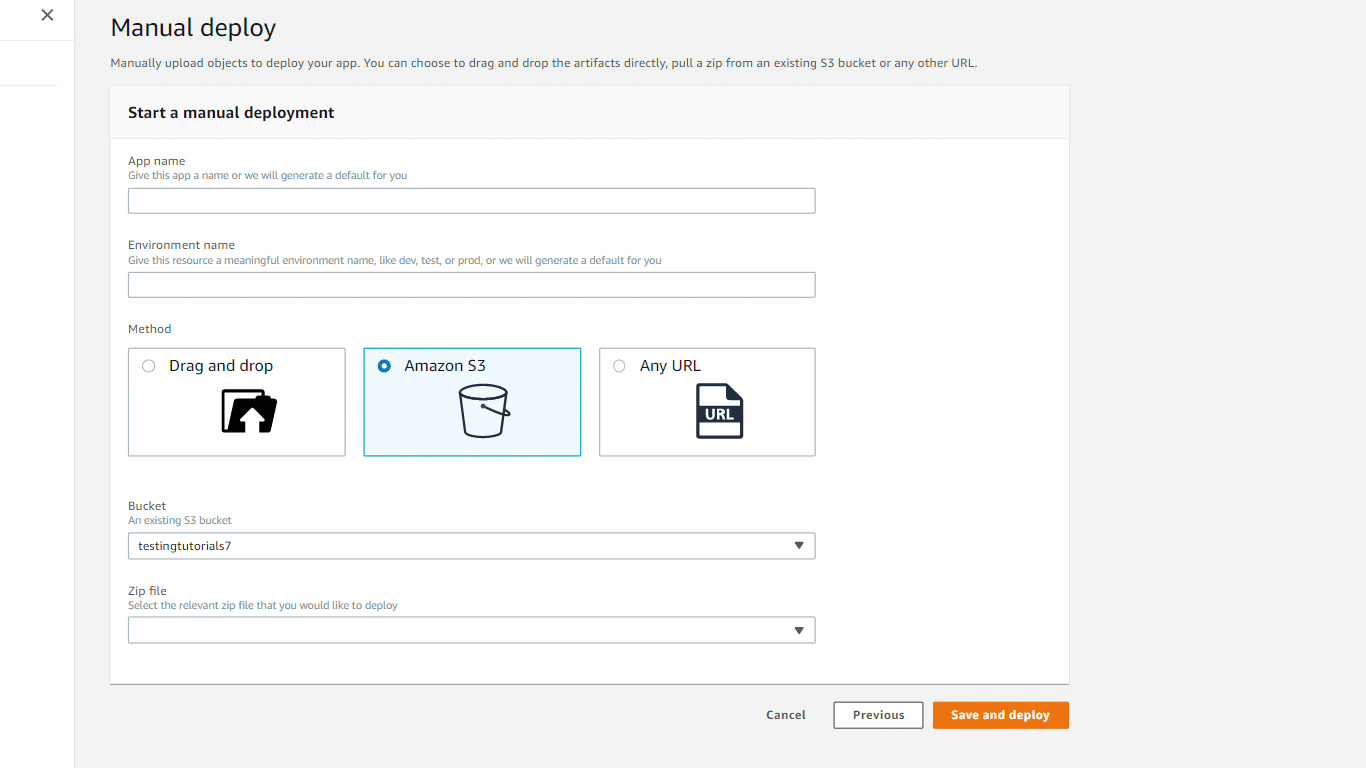Click the Previous button
The width and height of the screenshot is (1366, 768).
(877, 715)
